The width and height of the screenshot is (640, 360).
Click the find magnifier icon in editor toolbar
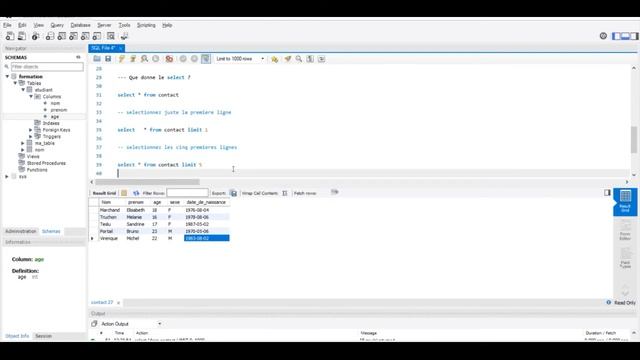[299, 59]
